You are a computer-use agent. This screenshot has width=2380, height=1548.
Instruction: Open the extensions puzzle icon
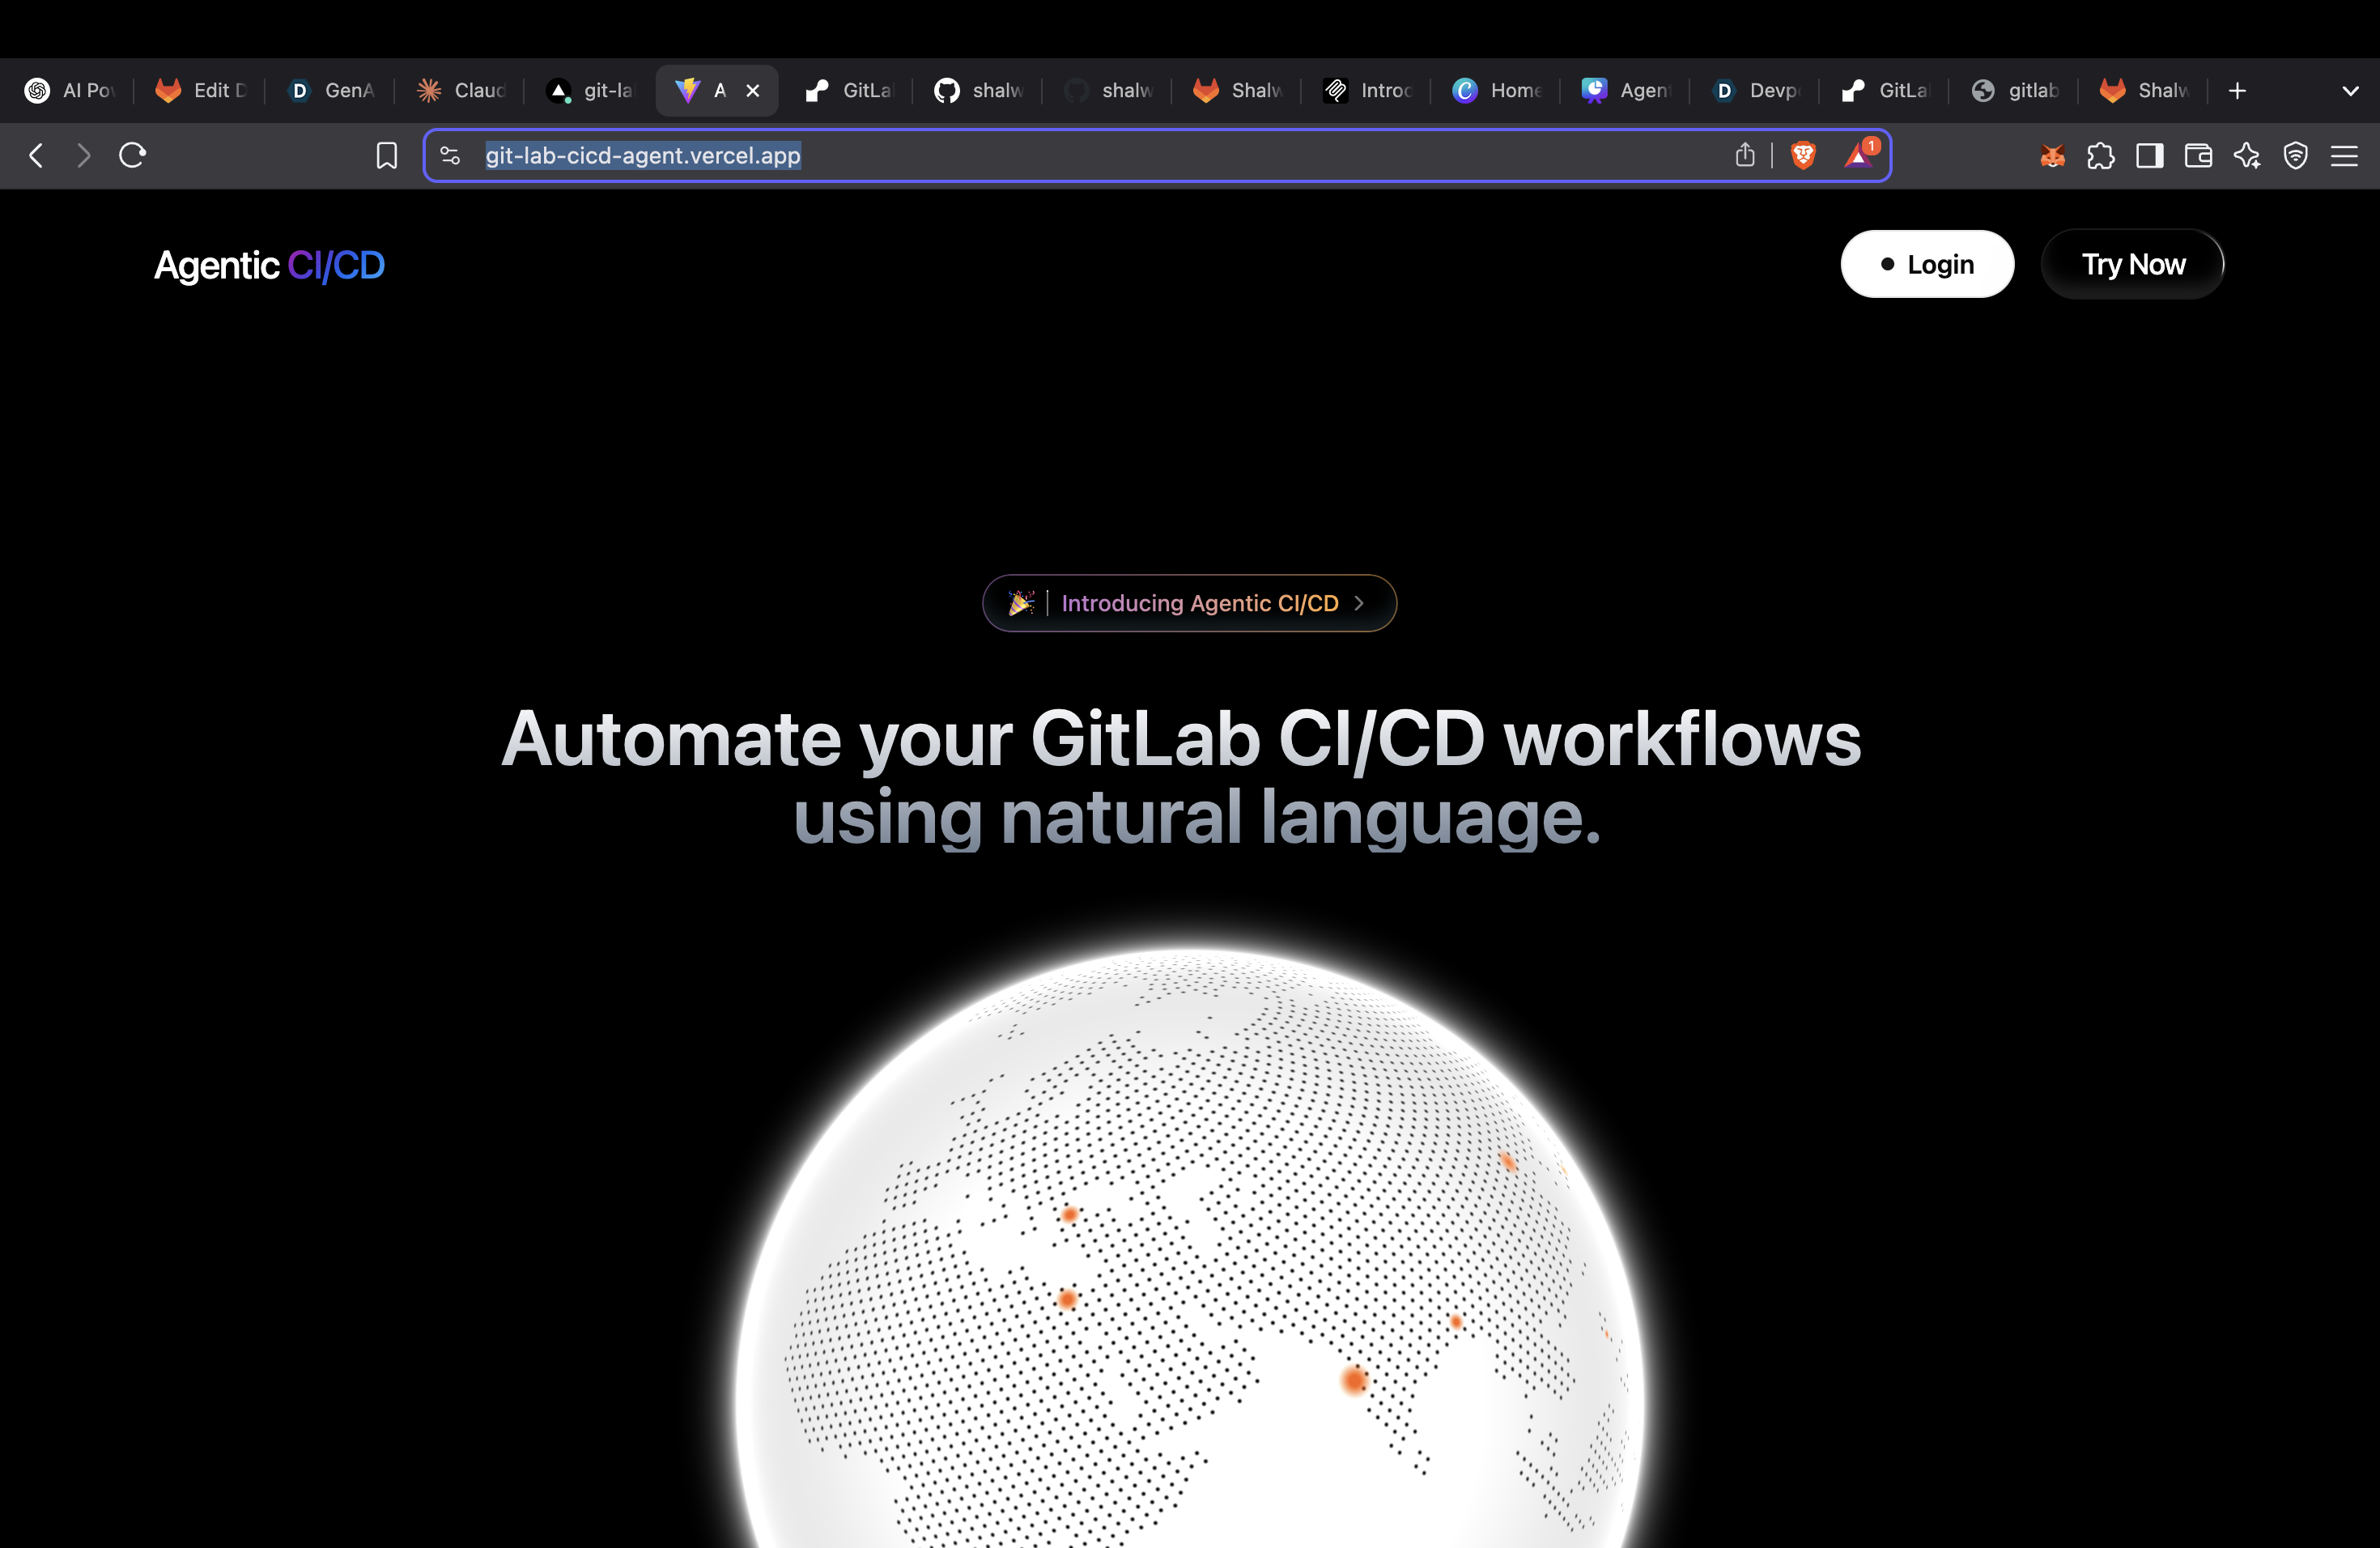point(2101,156)
